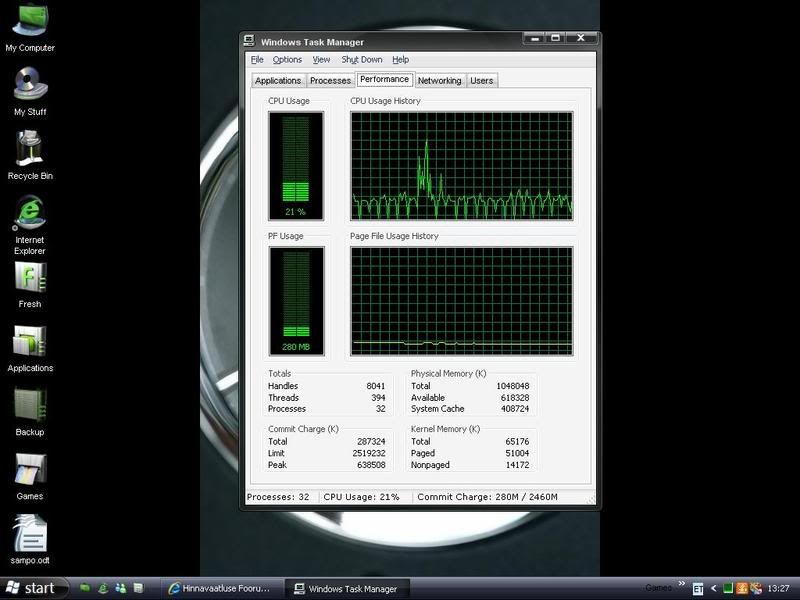Click the ET language indicator in the taskbar
800x600 pixels.
697,589
